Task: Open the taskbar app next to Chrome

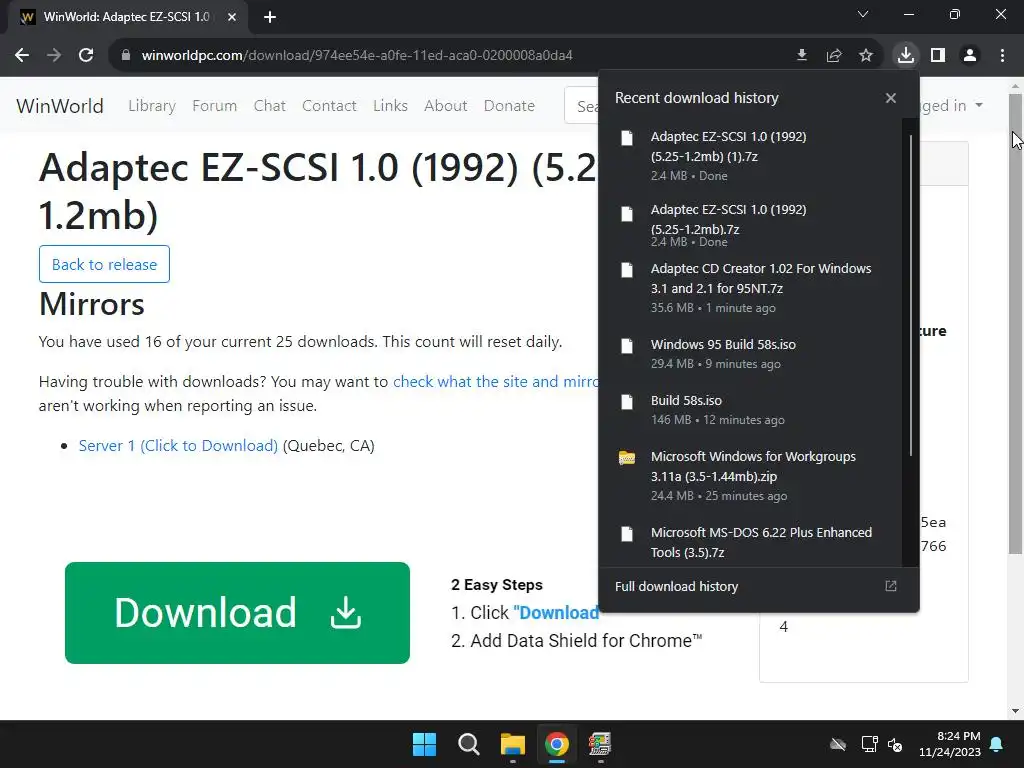Action: [600, 744]
